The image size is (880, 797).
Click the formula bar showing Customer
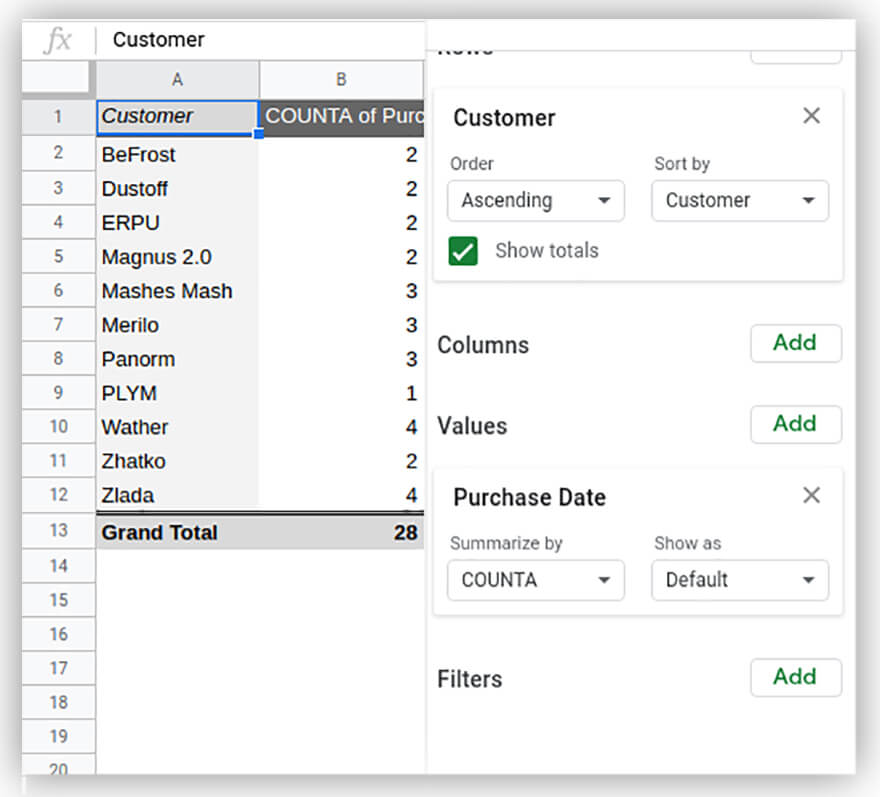tap(260, 40)
